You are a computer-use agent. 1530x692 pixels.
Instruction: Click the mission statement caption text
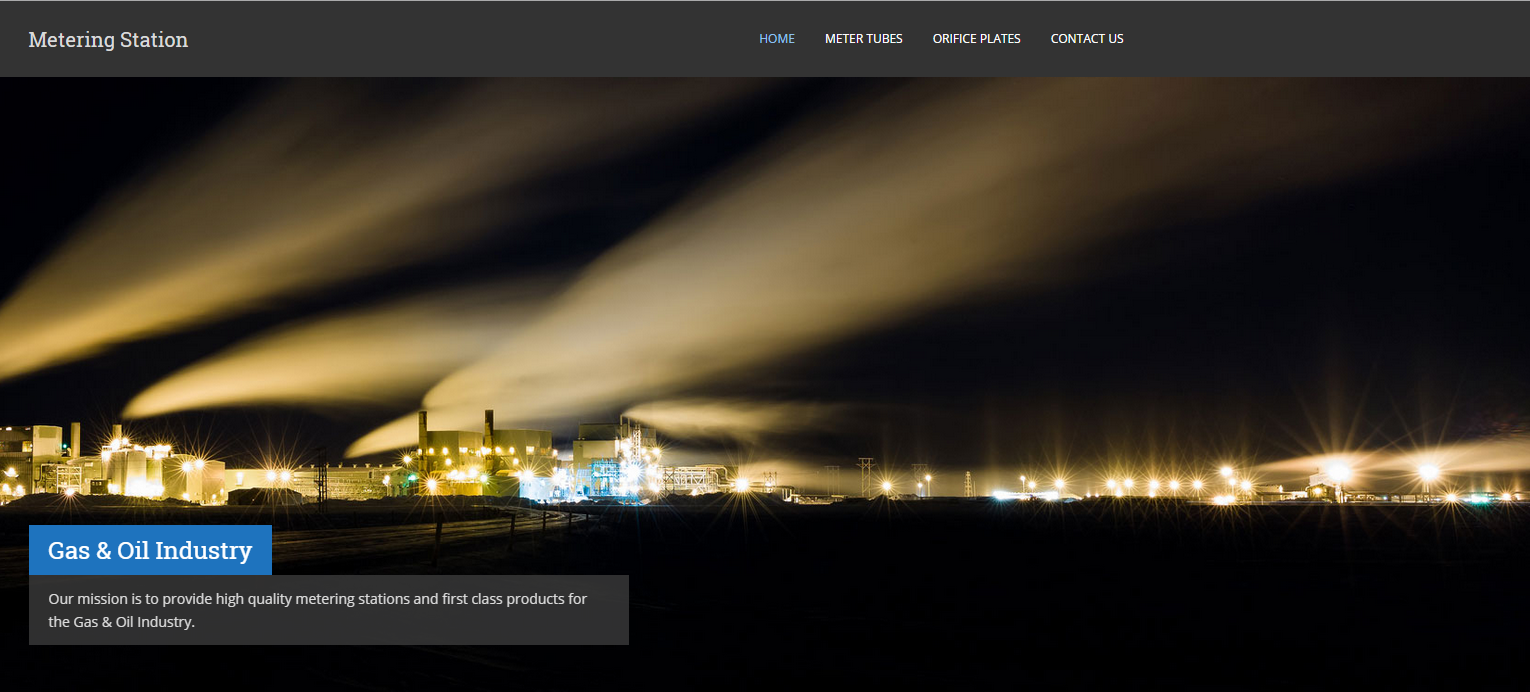click(x=318, y=610)
